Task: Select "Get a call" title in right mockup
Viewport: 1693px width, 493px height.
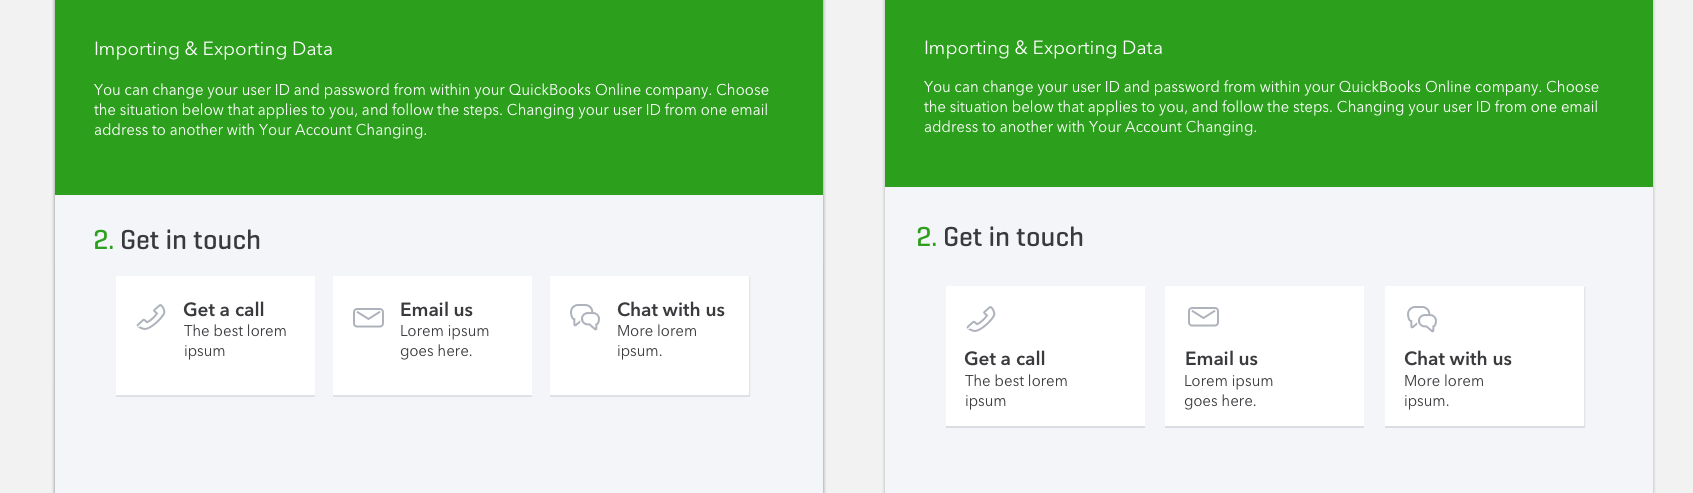Action: (1004, 359)
